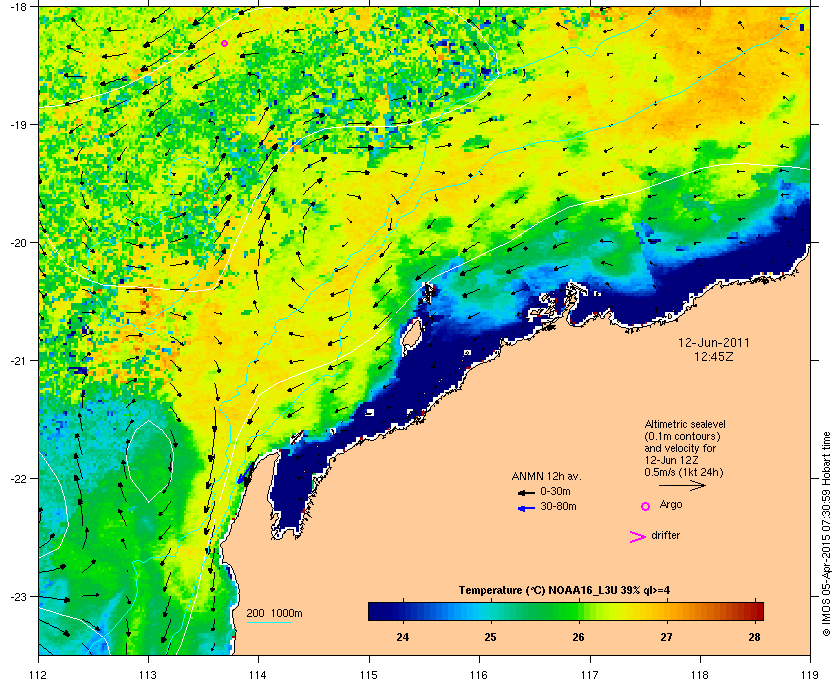Click the 'drifter' legend label
The image size is (840, 680).
(665, 535)
